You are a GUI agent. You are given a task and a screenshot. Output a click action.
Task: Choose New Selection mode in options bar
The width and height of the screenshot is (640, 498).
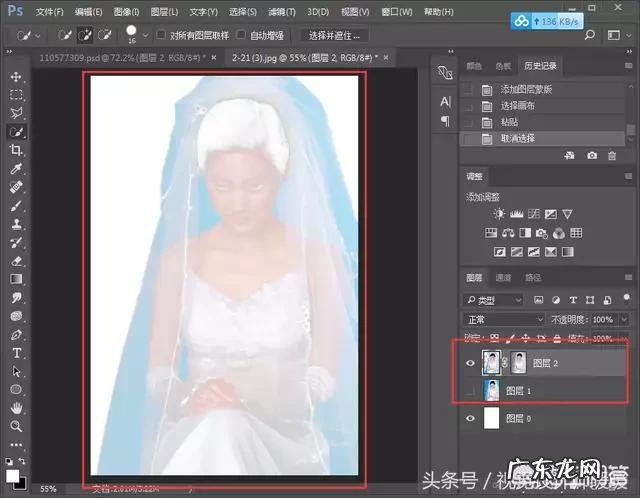coord(64,35)
